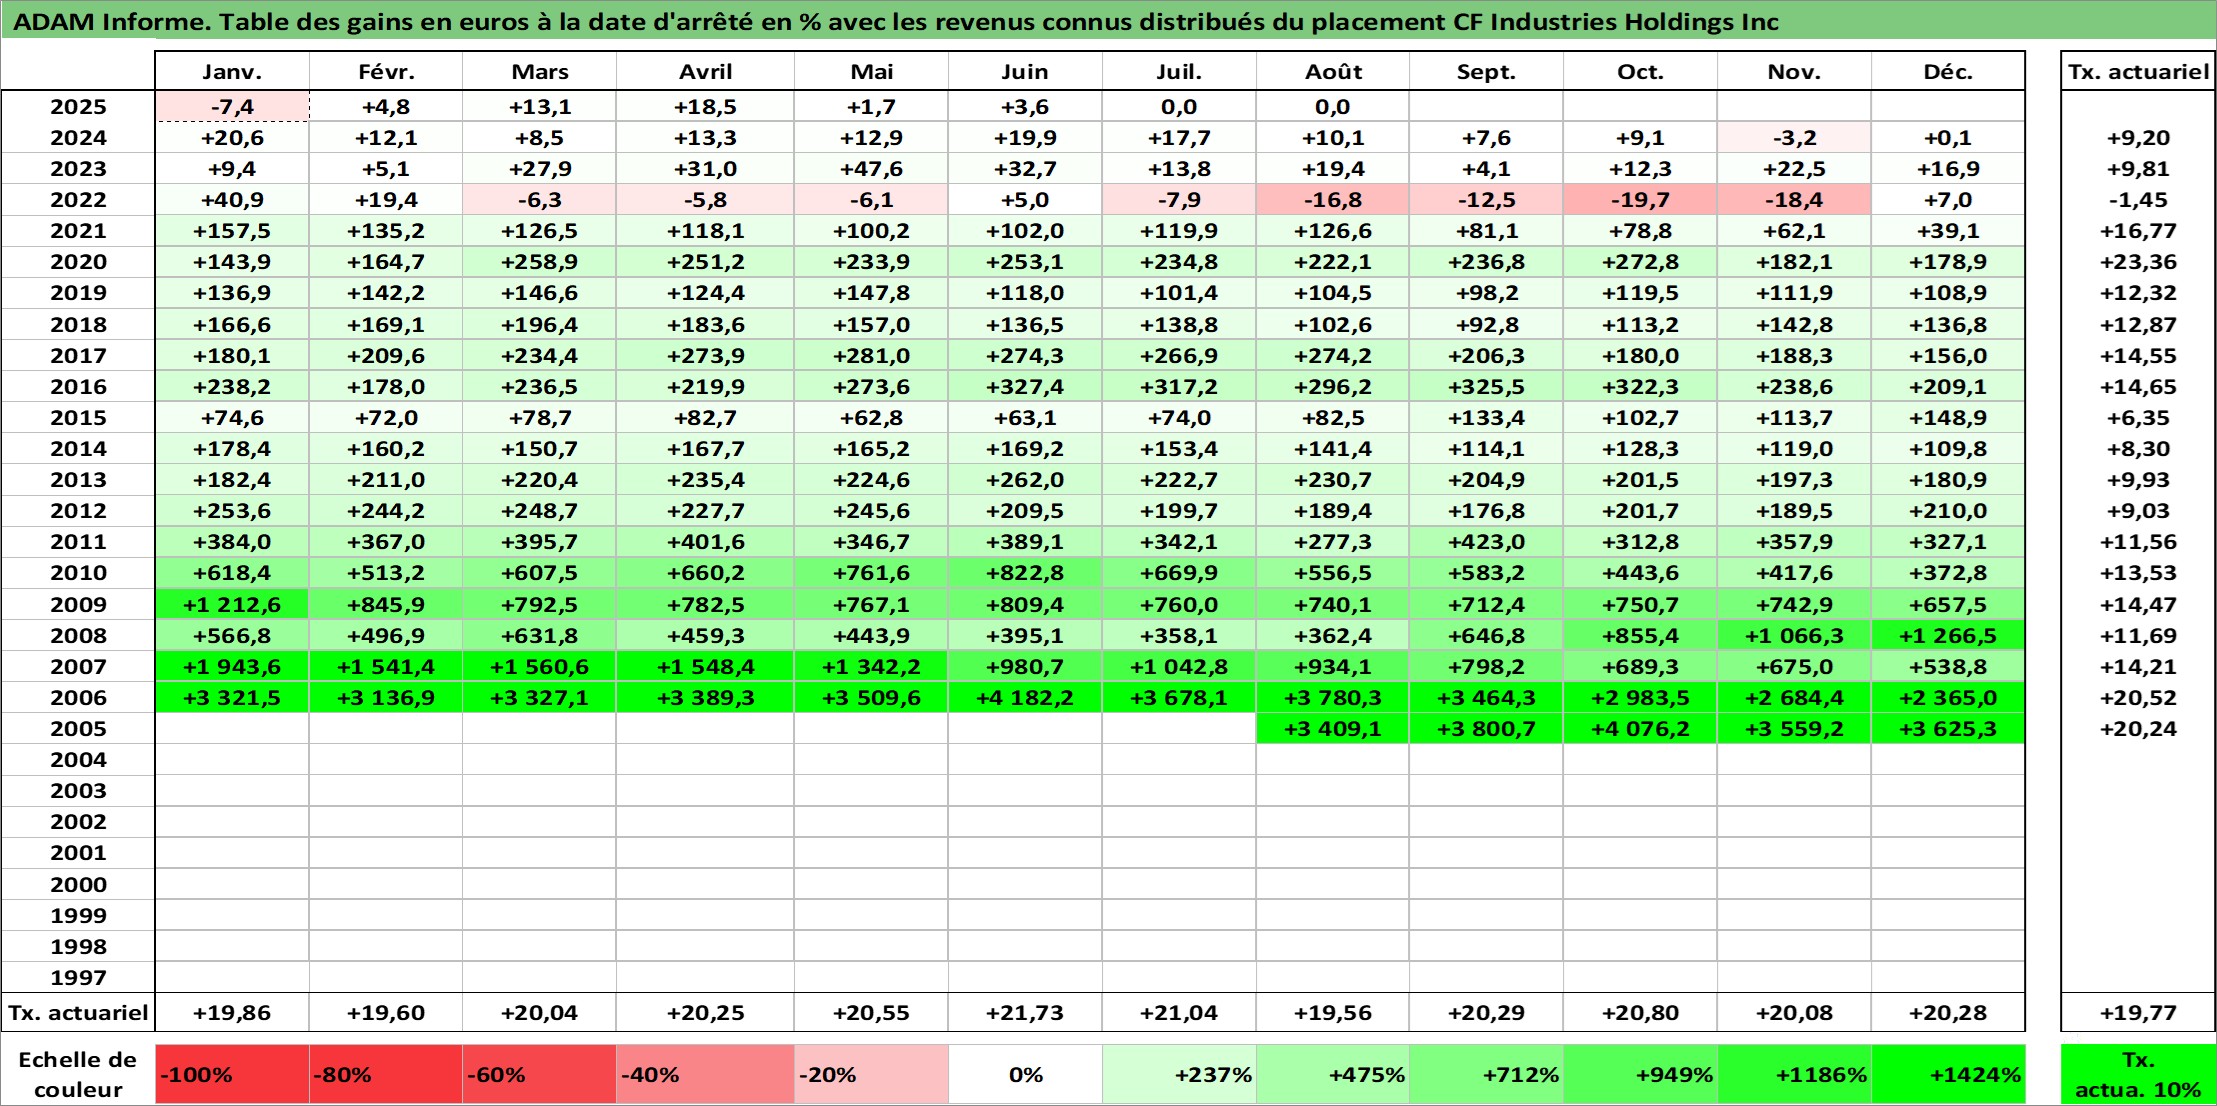Click the Tx. actua. 10% green box
This screenshot has width=2217, height=1106.
pos(2138,1075)
